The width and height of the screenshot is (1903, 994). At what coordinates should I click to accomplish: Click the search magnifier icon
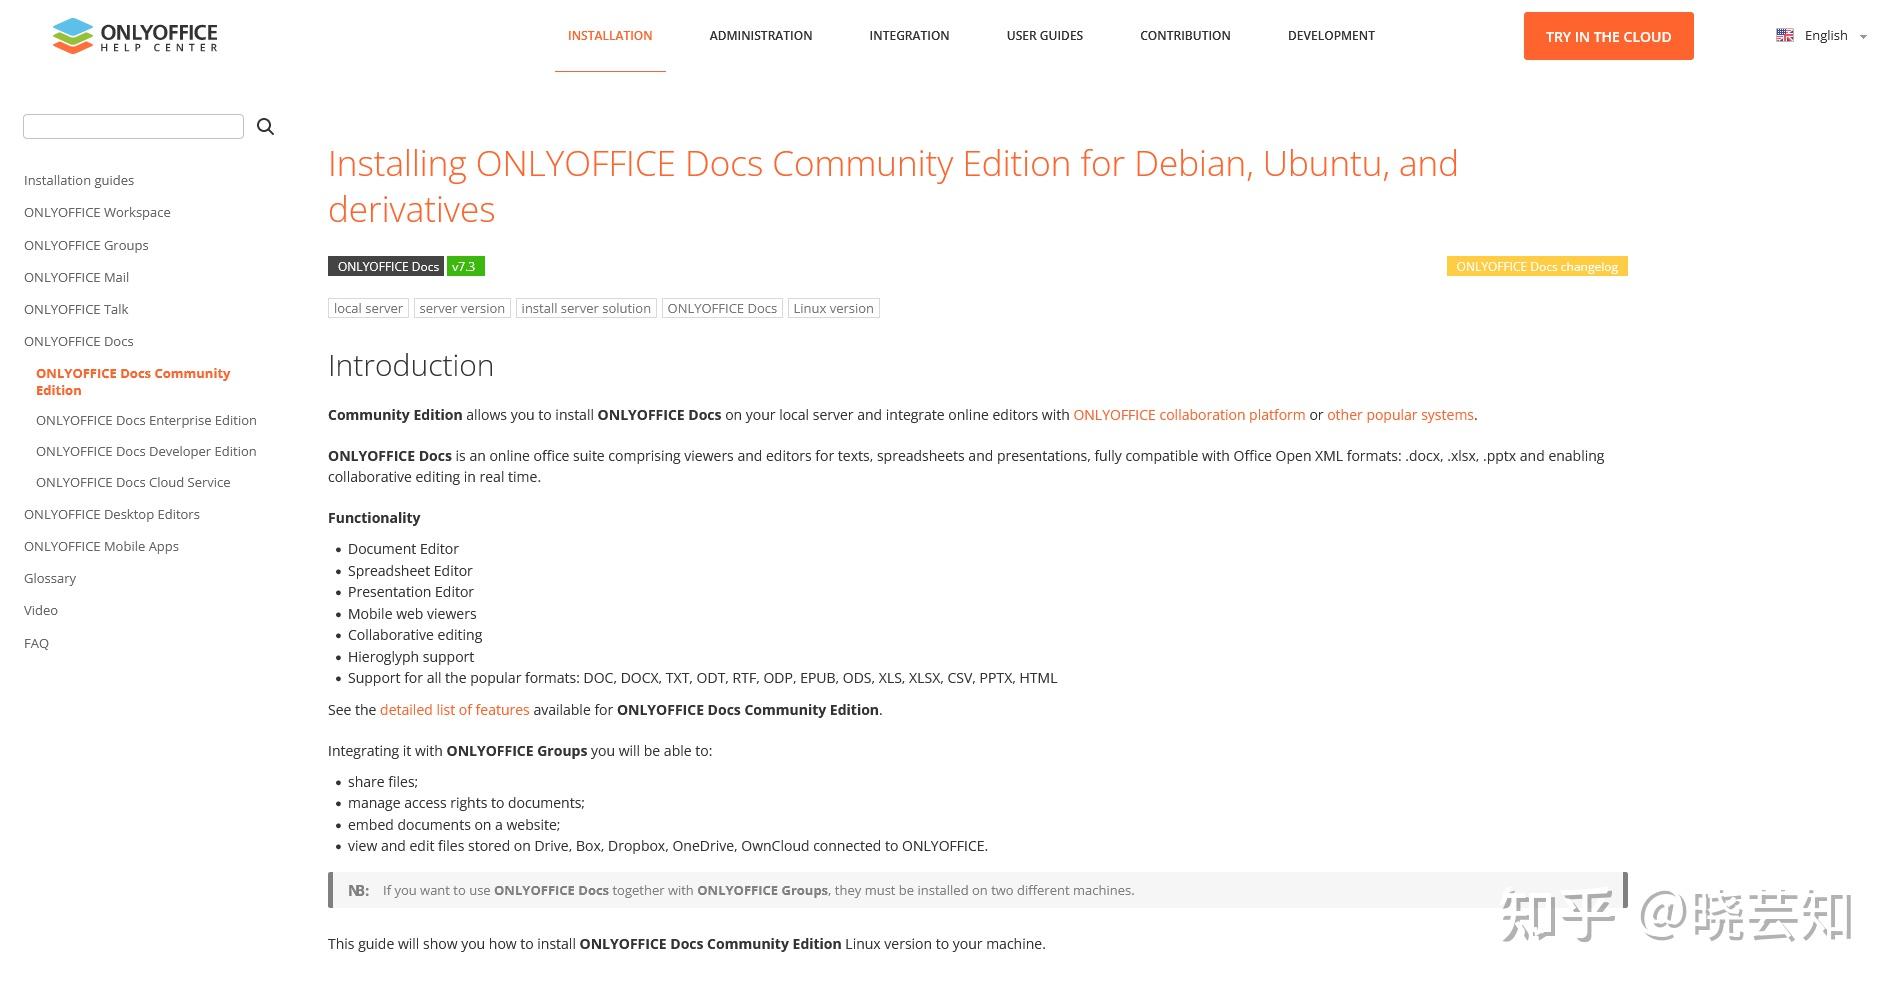click(x=265, y=126)
